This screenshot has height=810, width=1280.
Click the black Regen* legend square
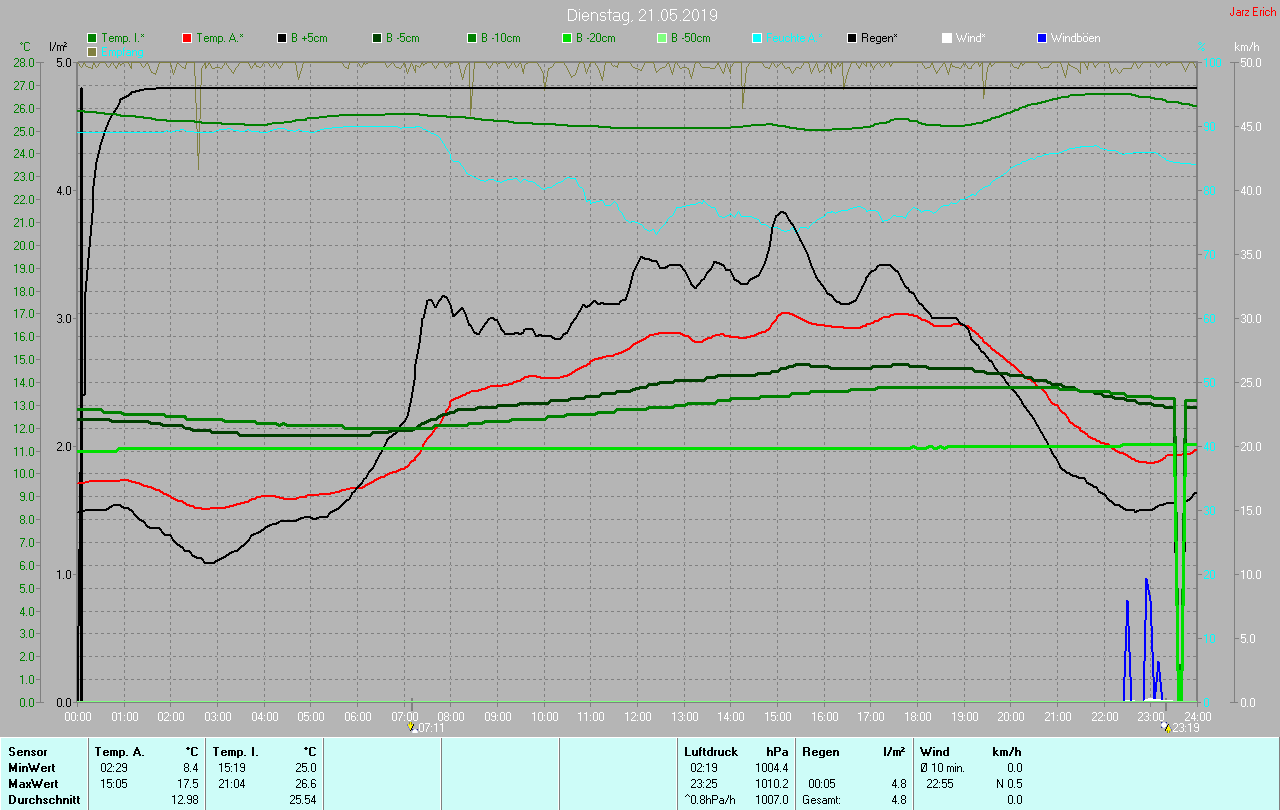[852, 38]
